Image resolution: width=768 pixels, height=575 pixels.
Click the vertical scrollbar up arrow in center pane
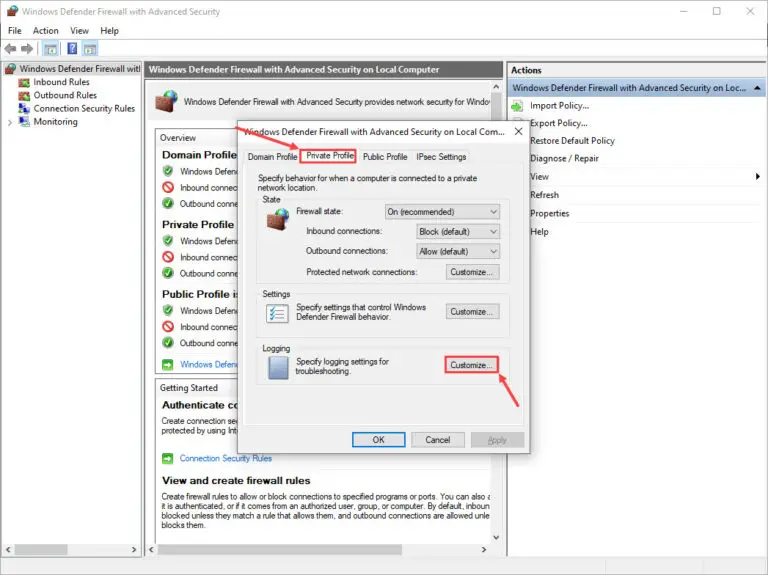point(496,87)
